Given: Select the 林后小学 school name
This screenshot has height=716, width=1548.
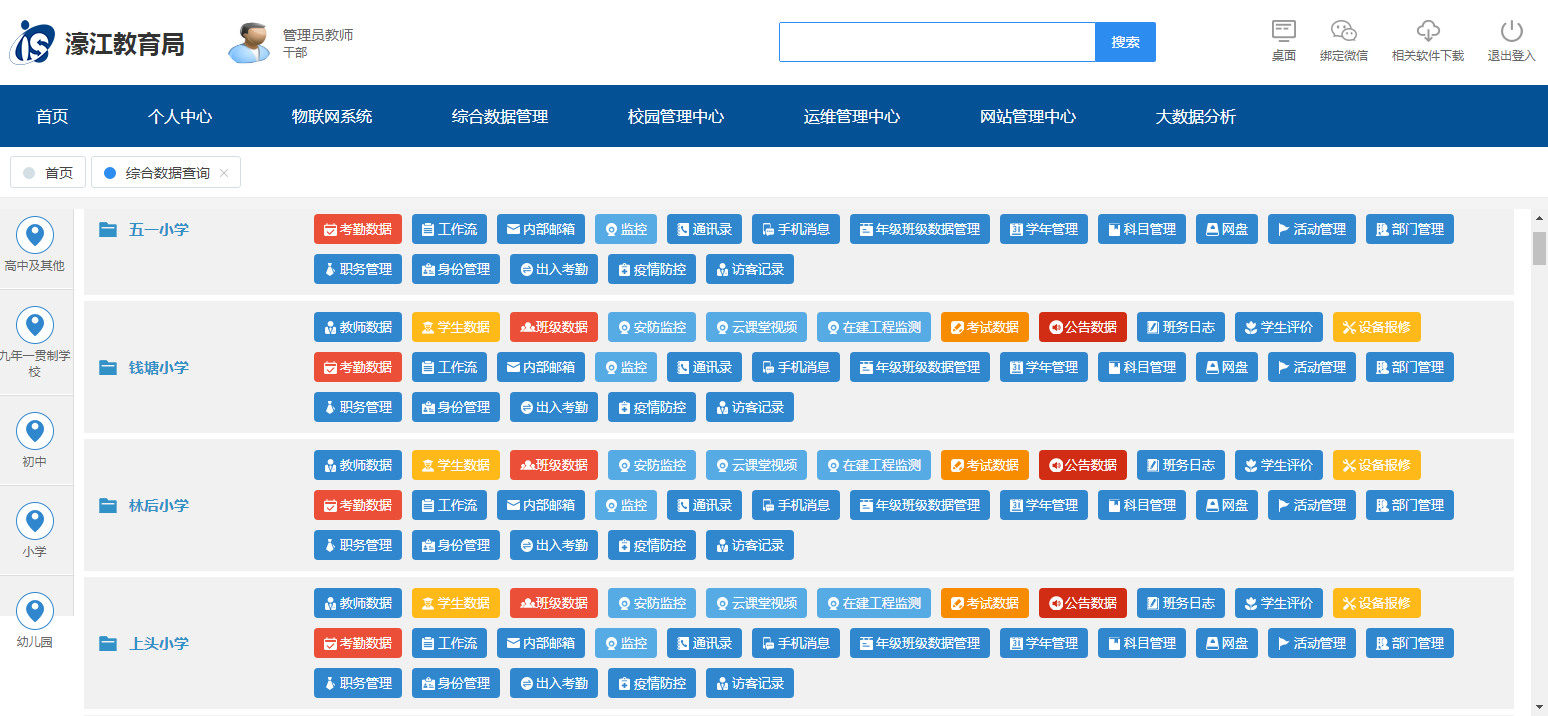Looking at the screenshot, I should point(159,505).
